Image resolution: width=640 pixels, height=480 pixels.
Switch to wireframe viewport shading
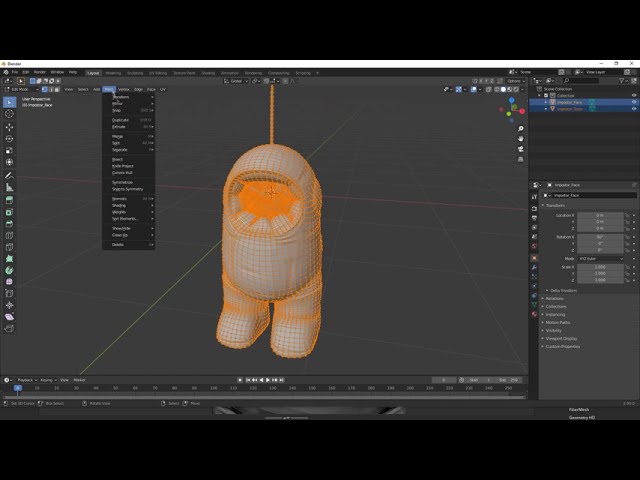point(497,89)
